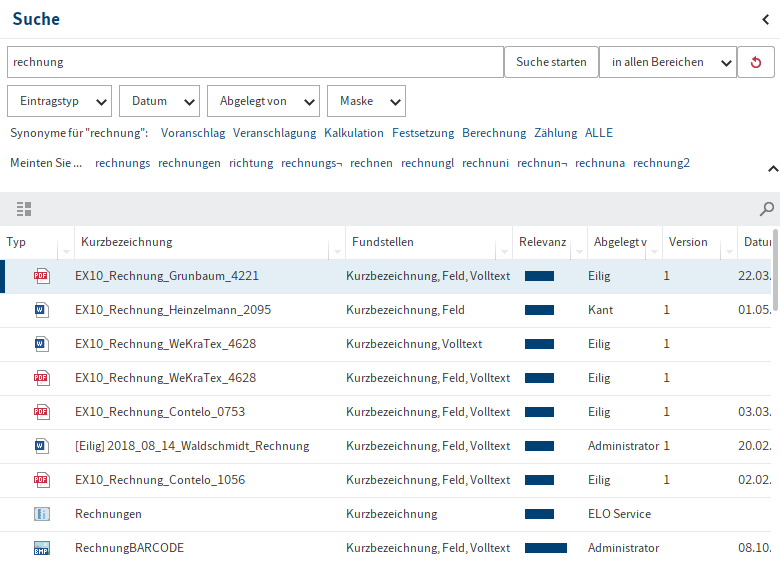780x561 pixels.
Task: Select the suggestion 'rechnung2'
Action: (x=662, y=163)
